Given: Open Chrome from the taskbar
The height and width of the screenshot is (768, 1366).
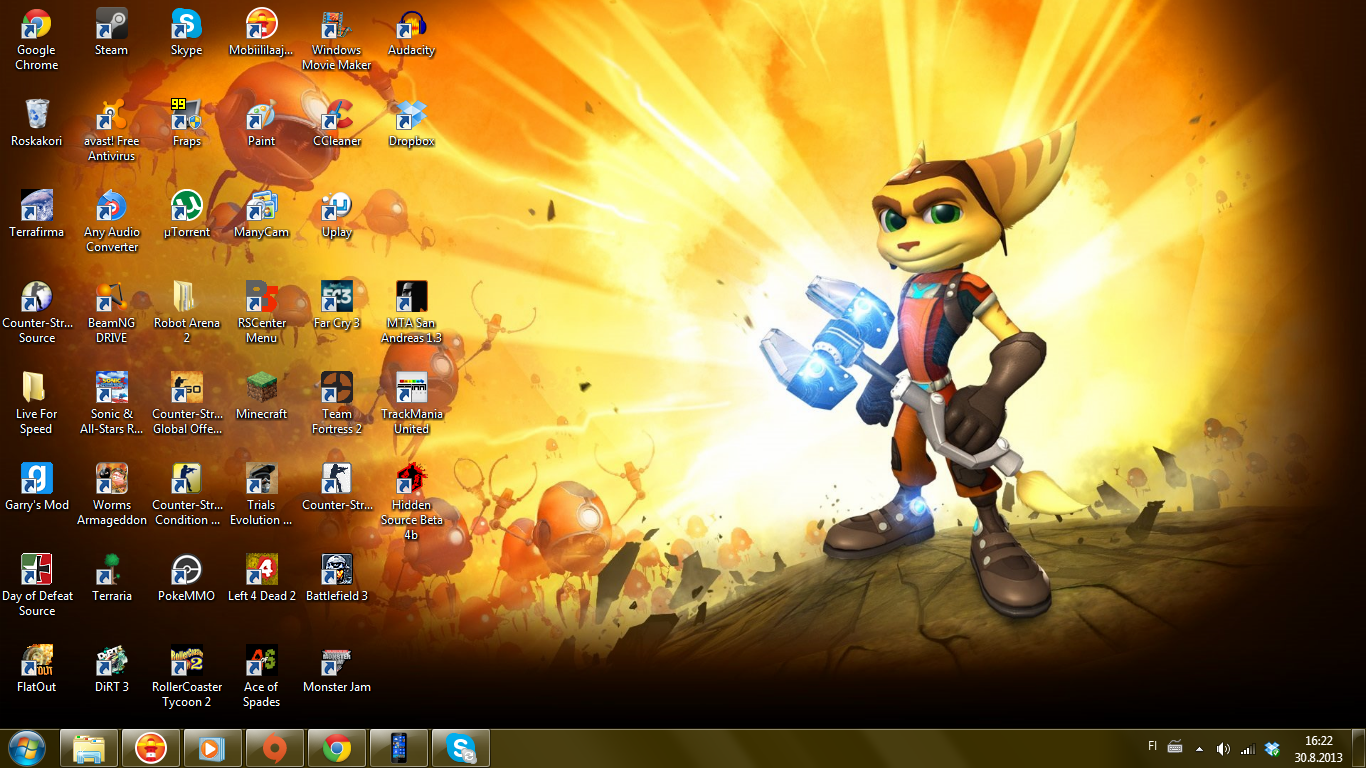Looking at the screenshot, I should 337,748.
